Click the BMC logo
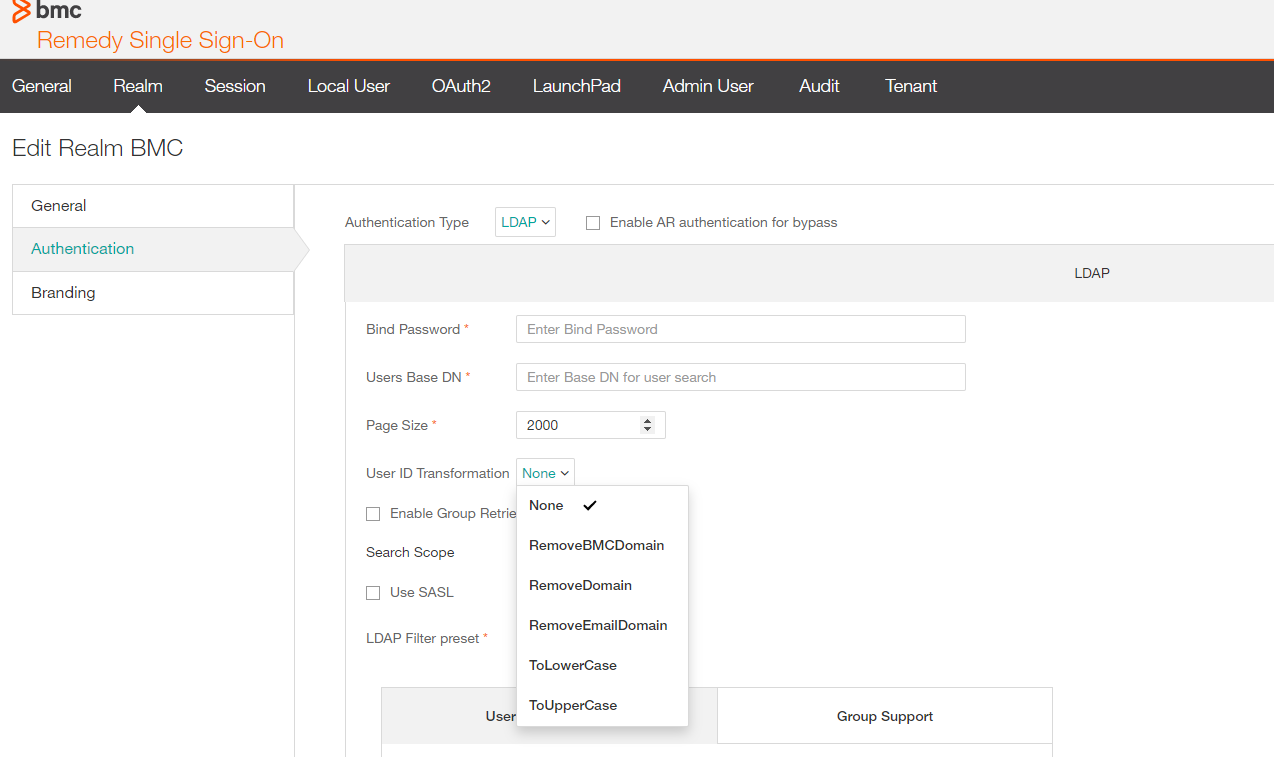The image size is (1274, 757). pos(47,12)
